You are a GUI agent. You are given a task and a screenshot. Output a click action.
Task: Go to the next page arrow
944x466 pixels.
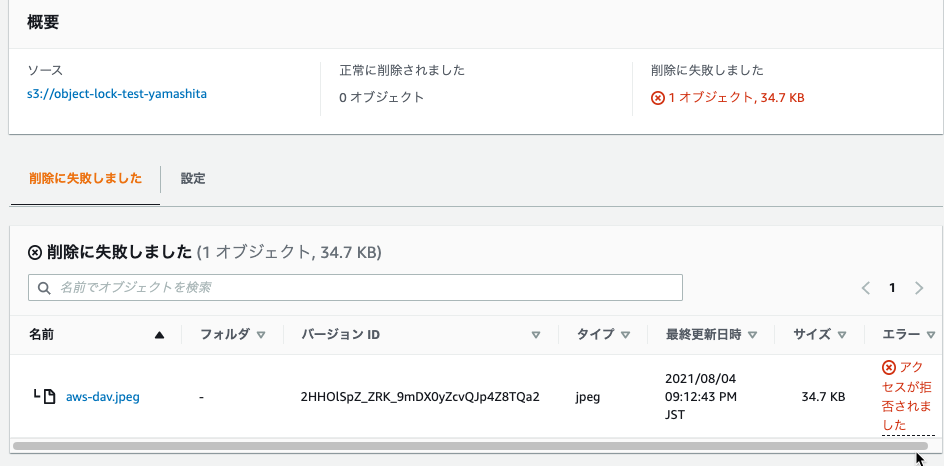click(x=919, y=288)
